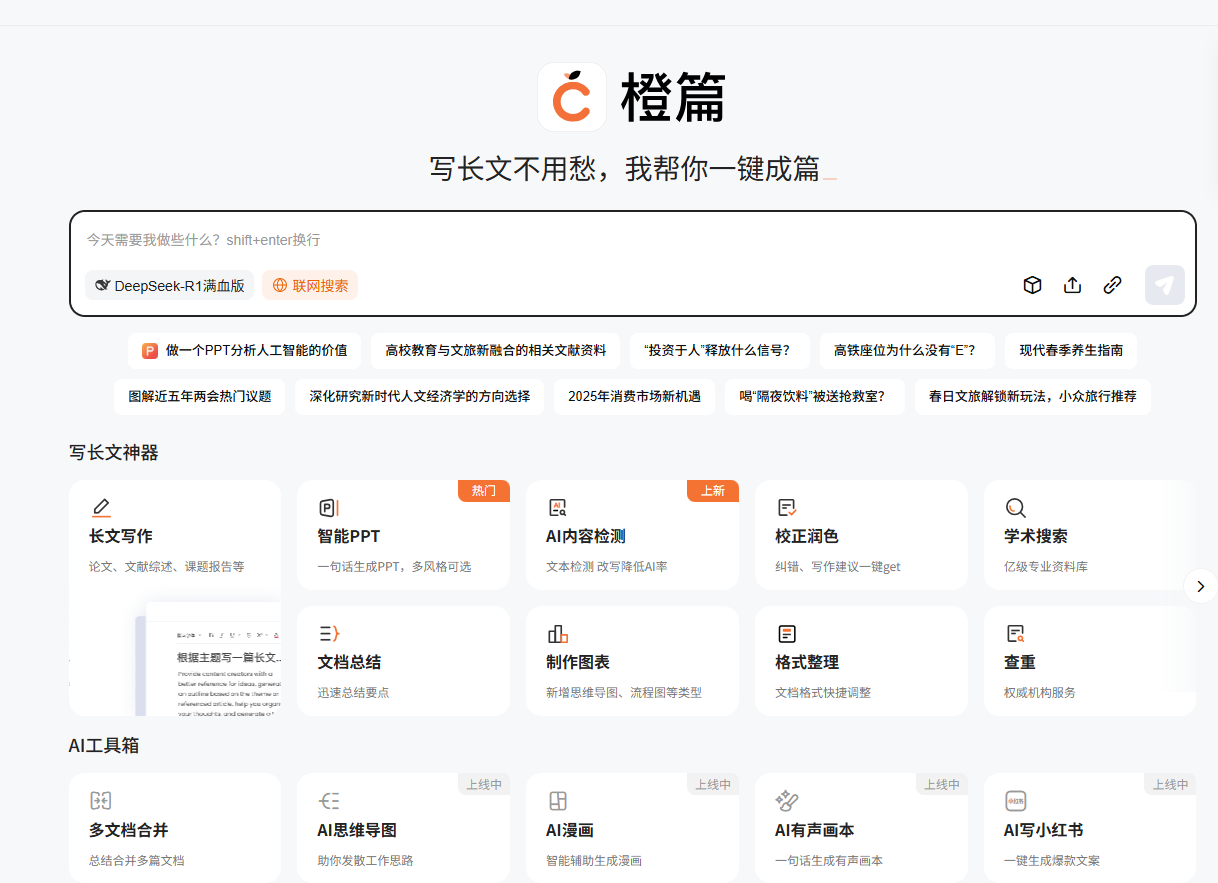The width and height of the screenshot is (1218, 883).
Task: Click the 学术搜索 card title
Action: click(x=1036, y=536)
